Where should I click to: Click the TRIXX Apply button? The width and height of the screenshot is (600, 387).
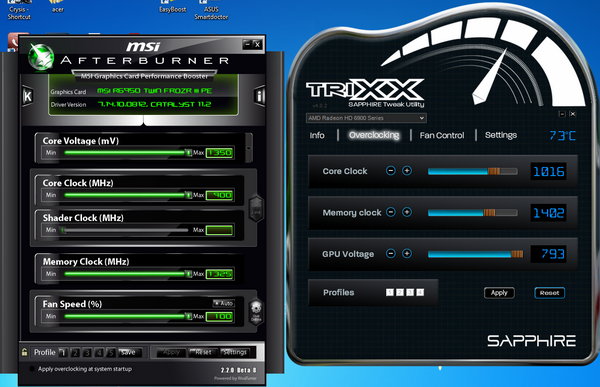click(x=499, y=293)
